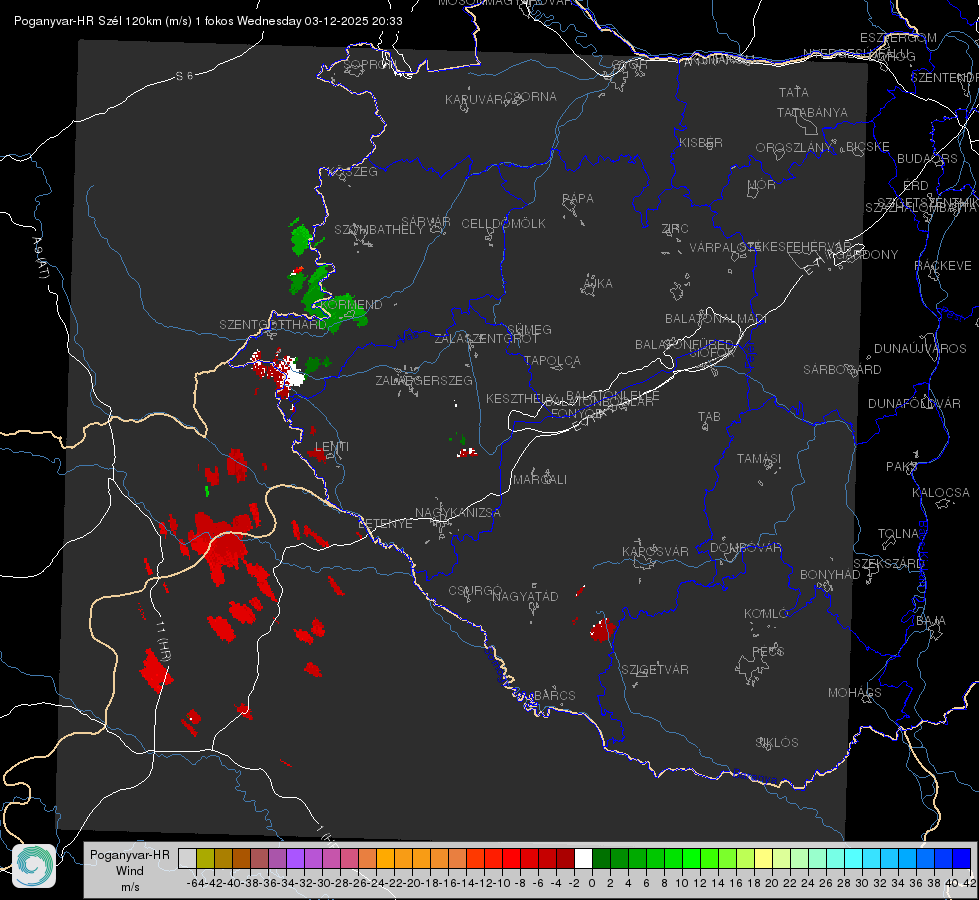
Task: Click the 'TATA' city label
Action: point(794,92)
